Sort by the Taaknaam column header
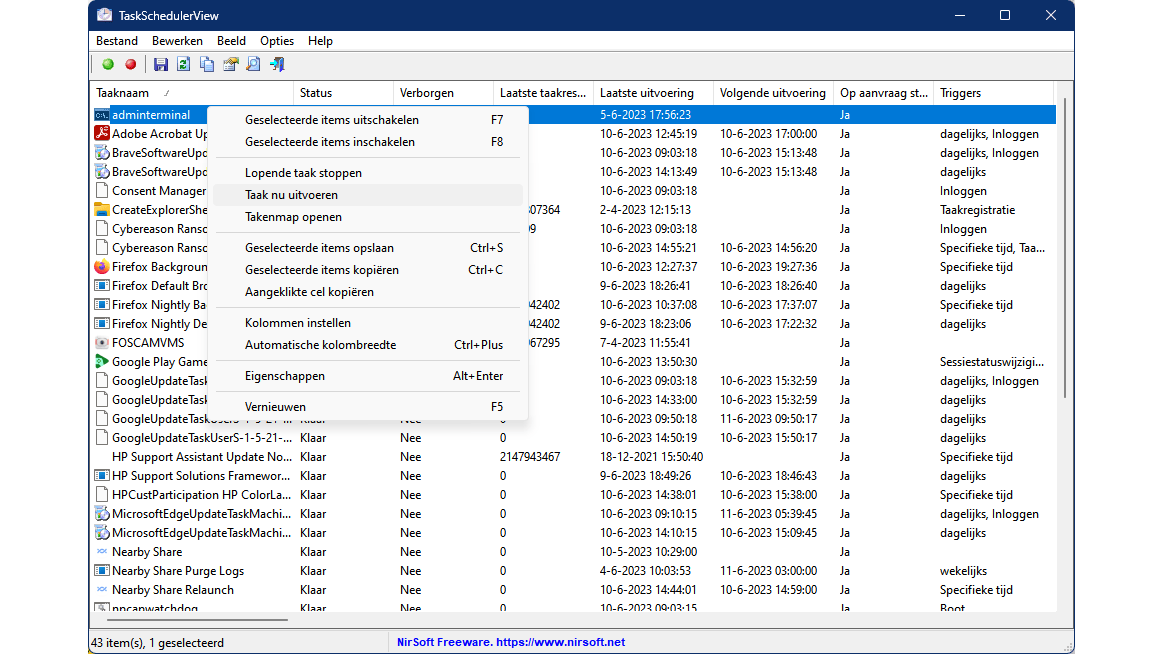This screenshot has width=1163, height=654. pos(122,93)
